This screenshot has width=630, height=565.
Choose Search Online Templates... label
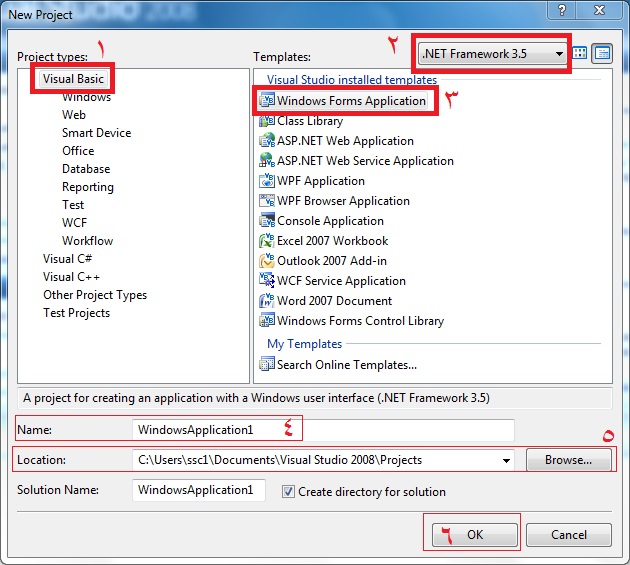pyautogui.click(x=347, y=364)
